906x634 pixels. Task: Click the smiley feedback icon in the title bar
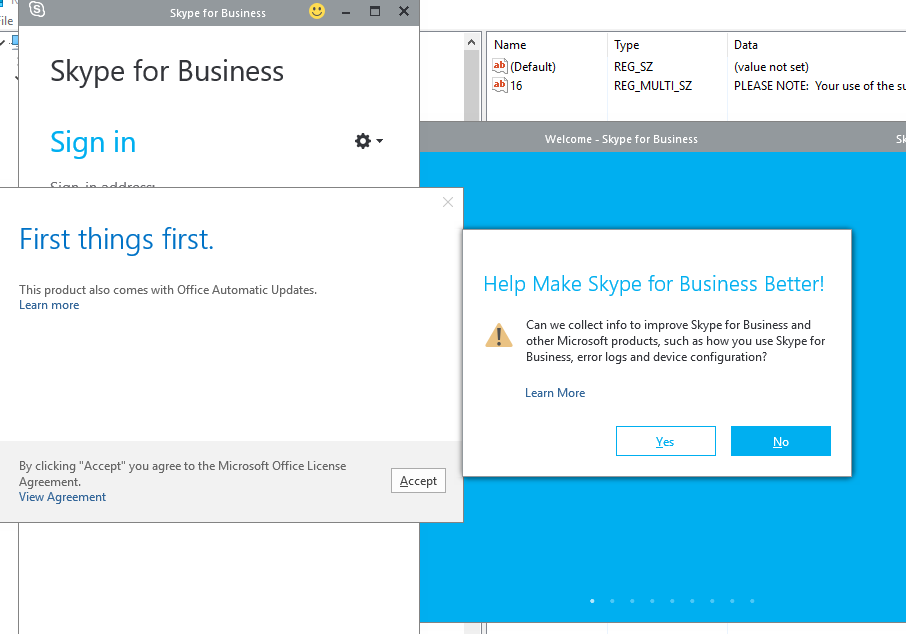click(316, 12)
